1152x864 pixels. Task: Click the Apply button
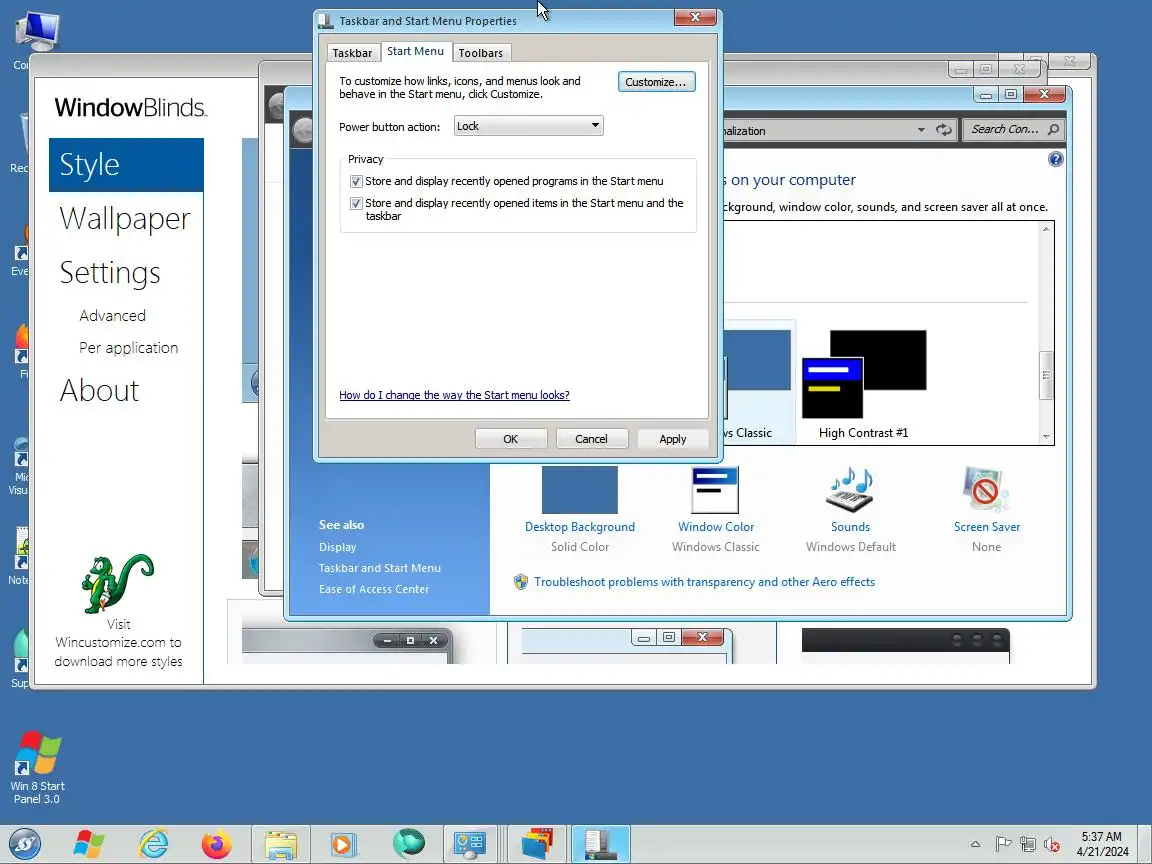click(672, 439)
